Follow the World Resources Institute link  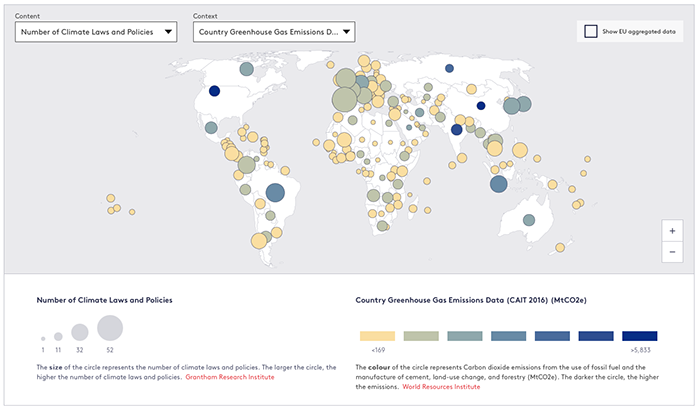click(x=439, y=386)
